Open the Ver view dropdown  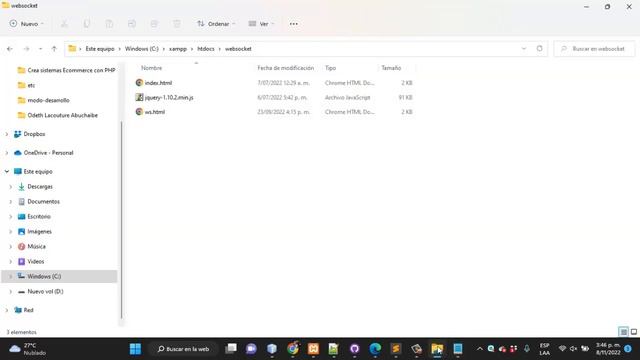pos(261,24)
